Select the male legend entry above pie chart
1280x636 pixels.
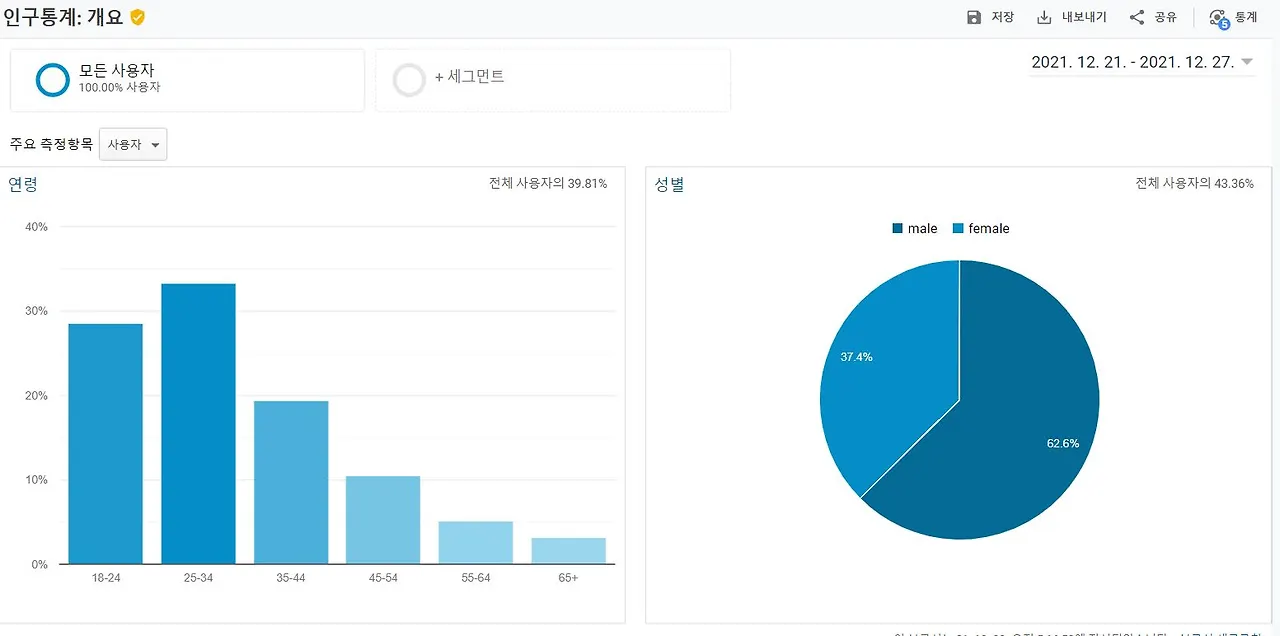click(x=914, y=228)
